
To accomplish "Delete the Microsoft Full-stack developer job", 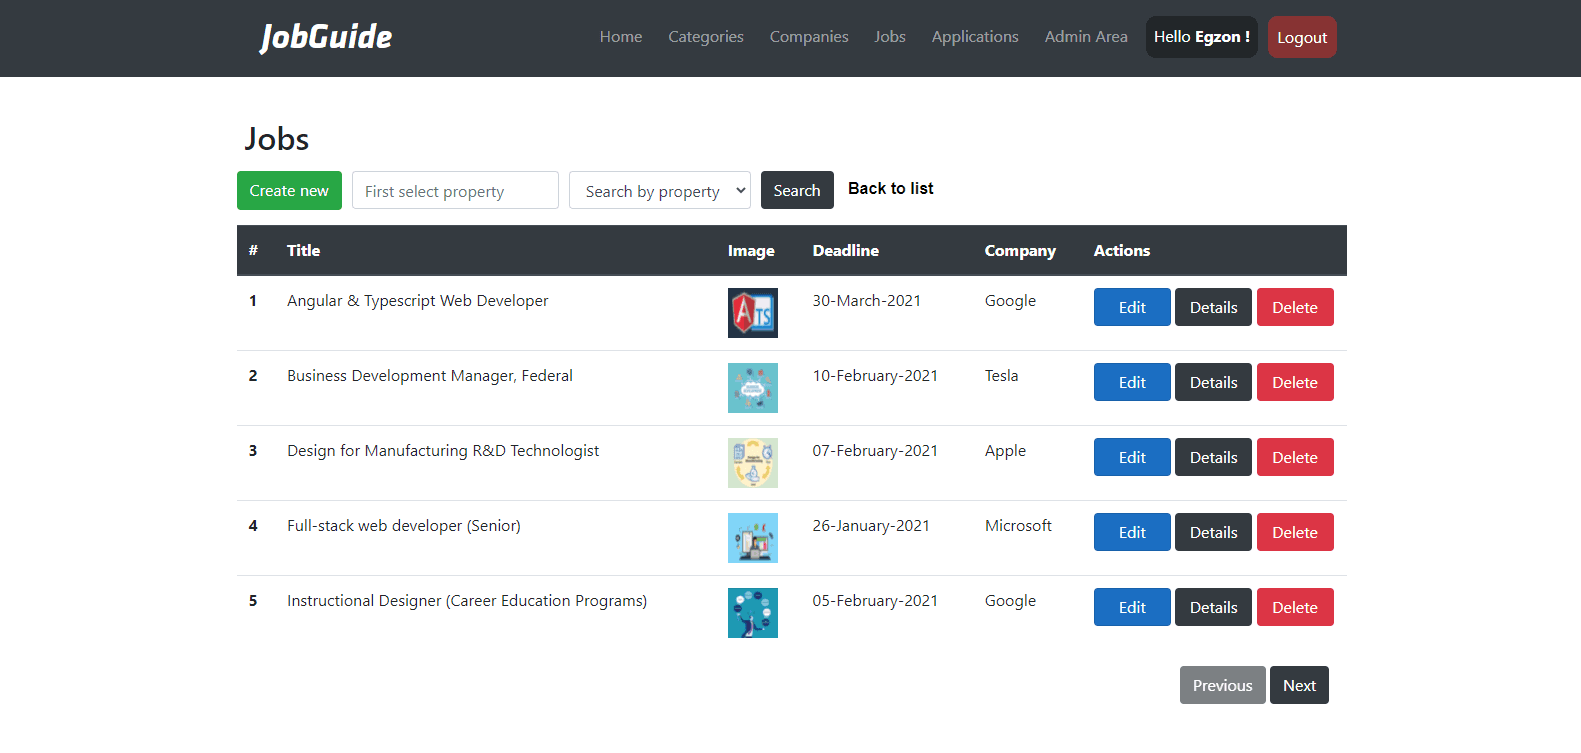I will pos(1294,532).
